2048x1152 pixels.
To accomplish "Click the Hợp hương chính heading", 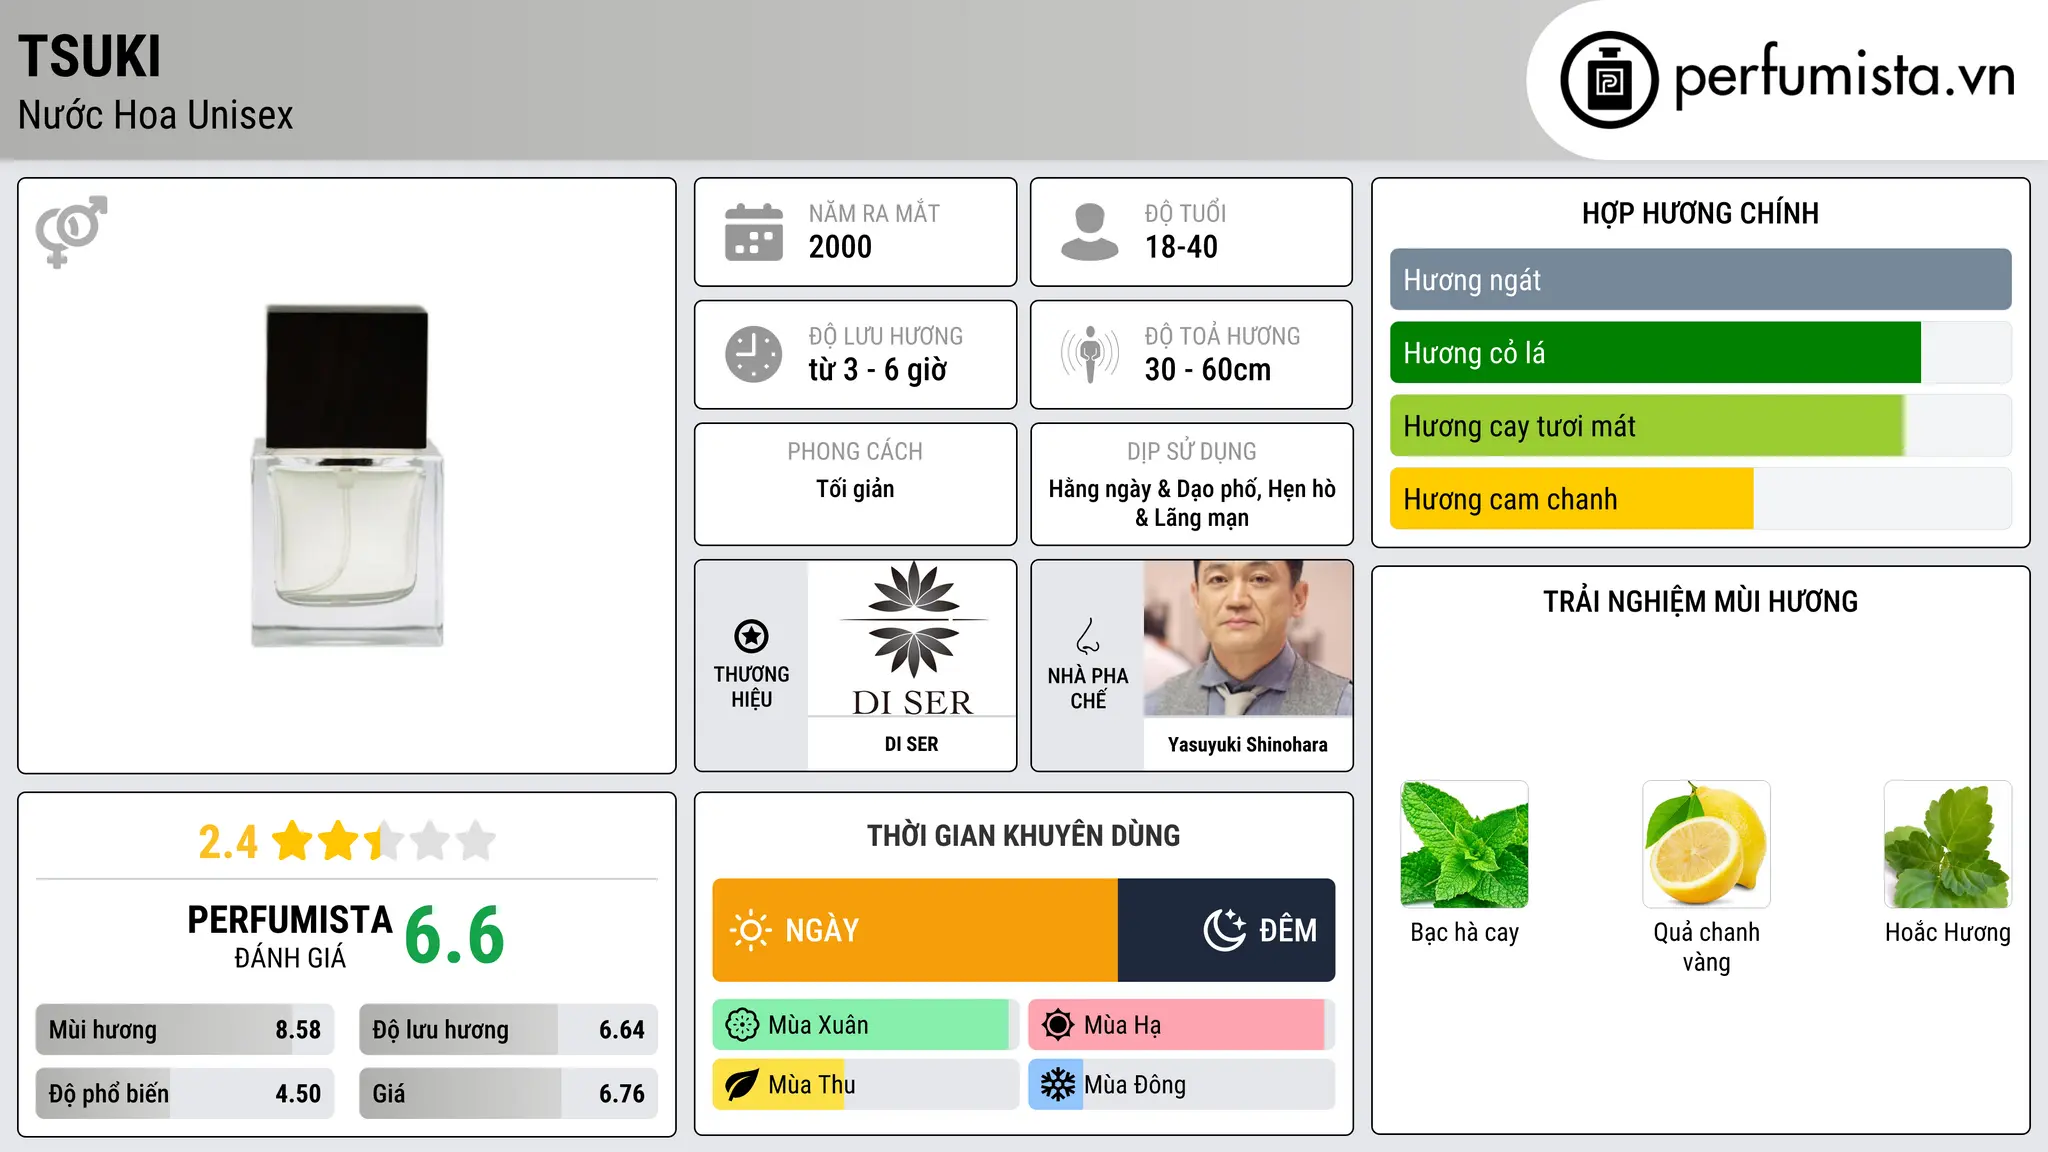I will coord(1700,213).
